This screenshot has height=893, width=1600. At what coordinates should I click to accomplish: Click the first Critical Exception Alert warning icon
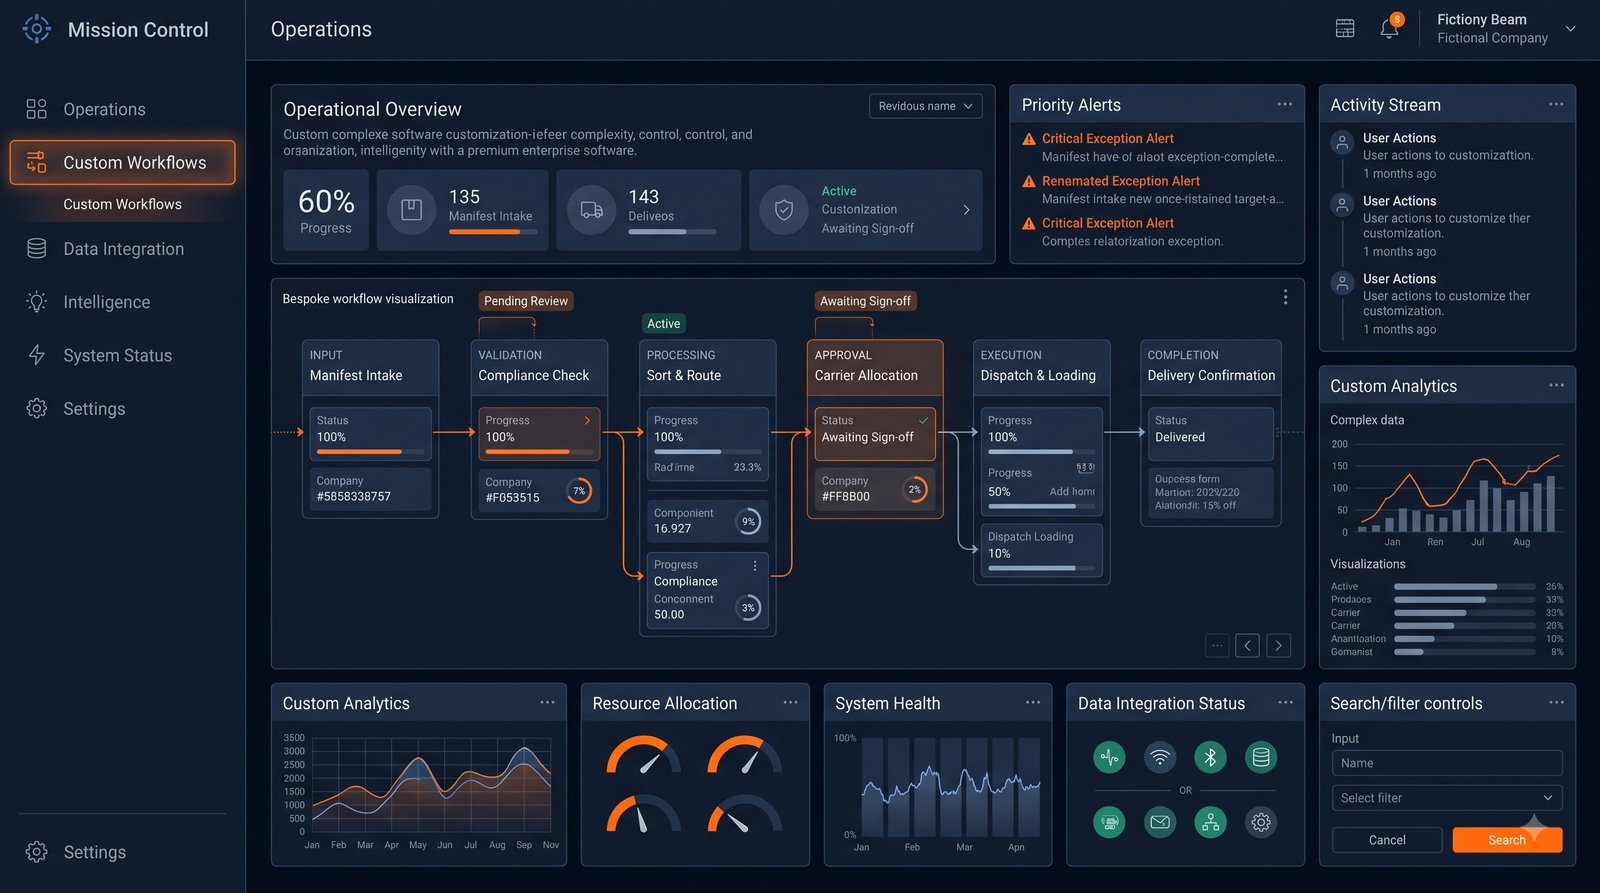(x=1028, y=139)
